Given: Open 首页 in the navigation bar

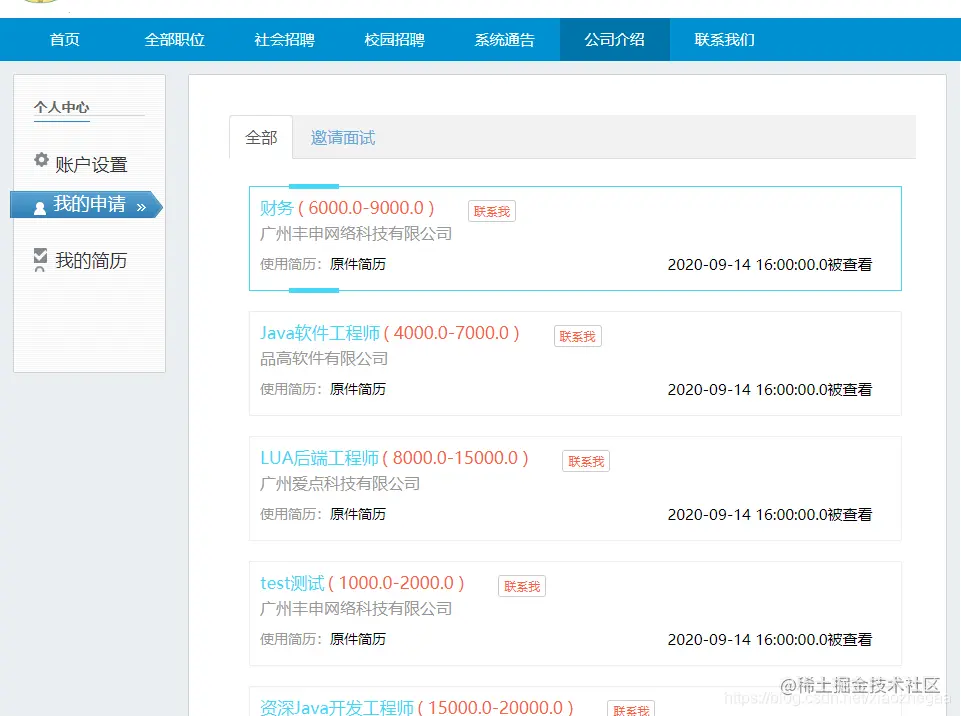Looking at the screenshot, I should (x=64, y=40).
